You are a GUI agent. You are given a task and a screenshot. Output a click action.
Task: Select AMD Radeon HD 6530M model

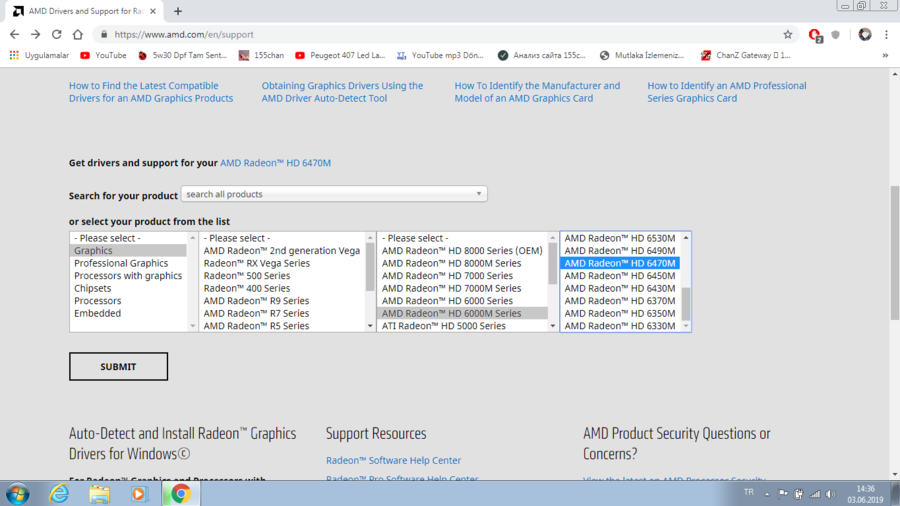click(x=620, y=238)
